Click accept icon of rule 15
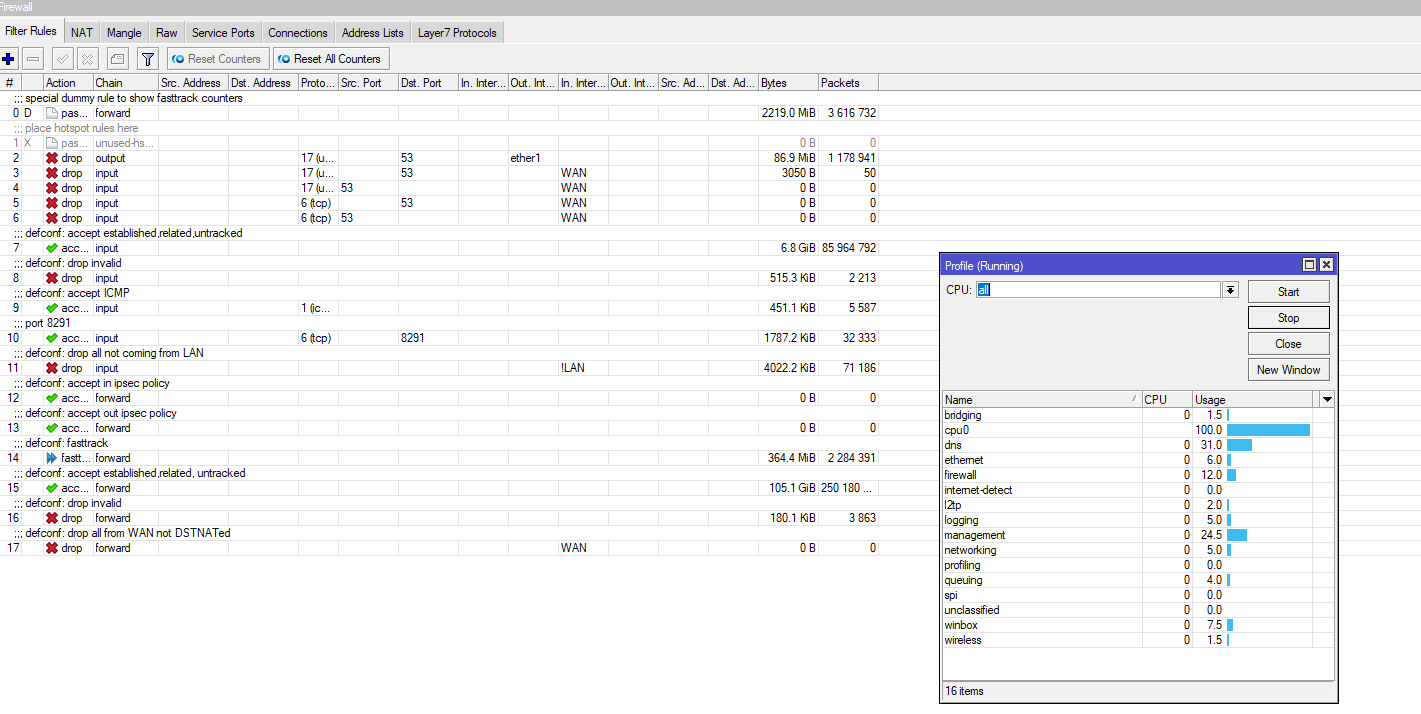This screenshot has height=714, width=1421. point(52,488)
